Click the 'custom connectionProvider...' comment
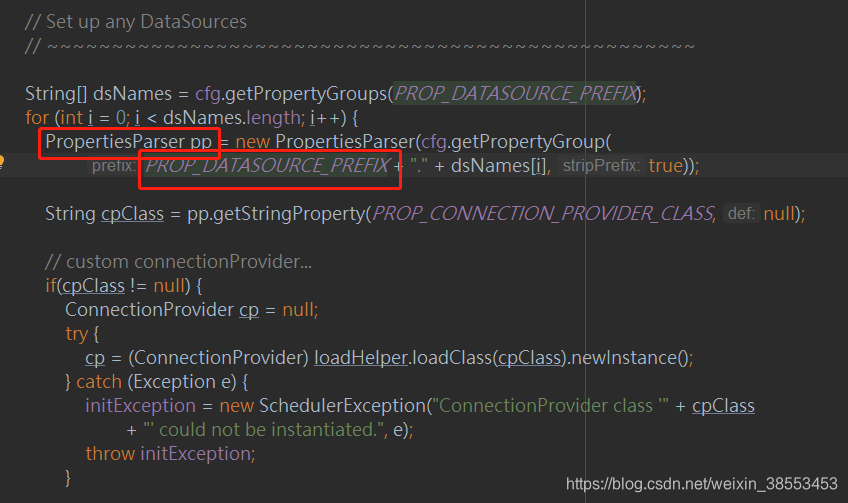The width and height of the screenshot is (848, 503). pos(178,262)
